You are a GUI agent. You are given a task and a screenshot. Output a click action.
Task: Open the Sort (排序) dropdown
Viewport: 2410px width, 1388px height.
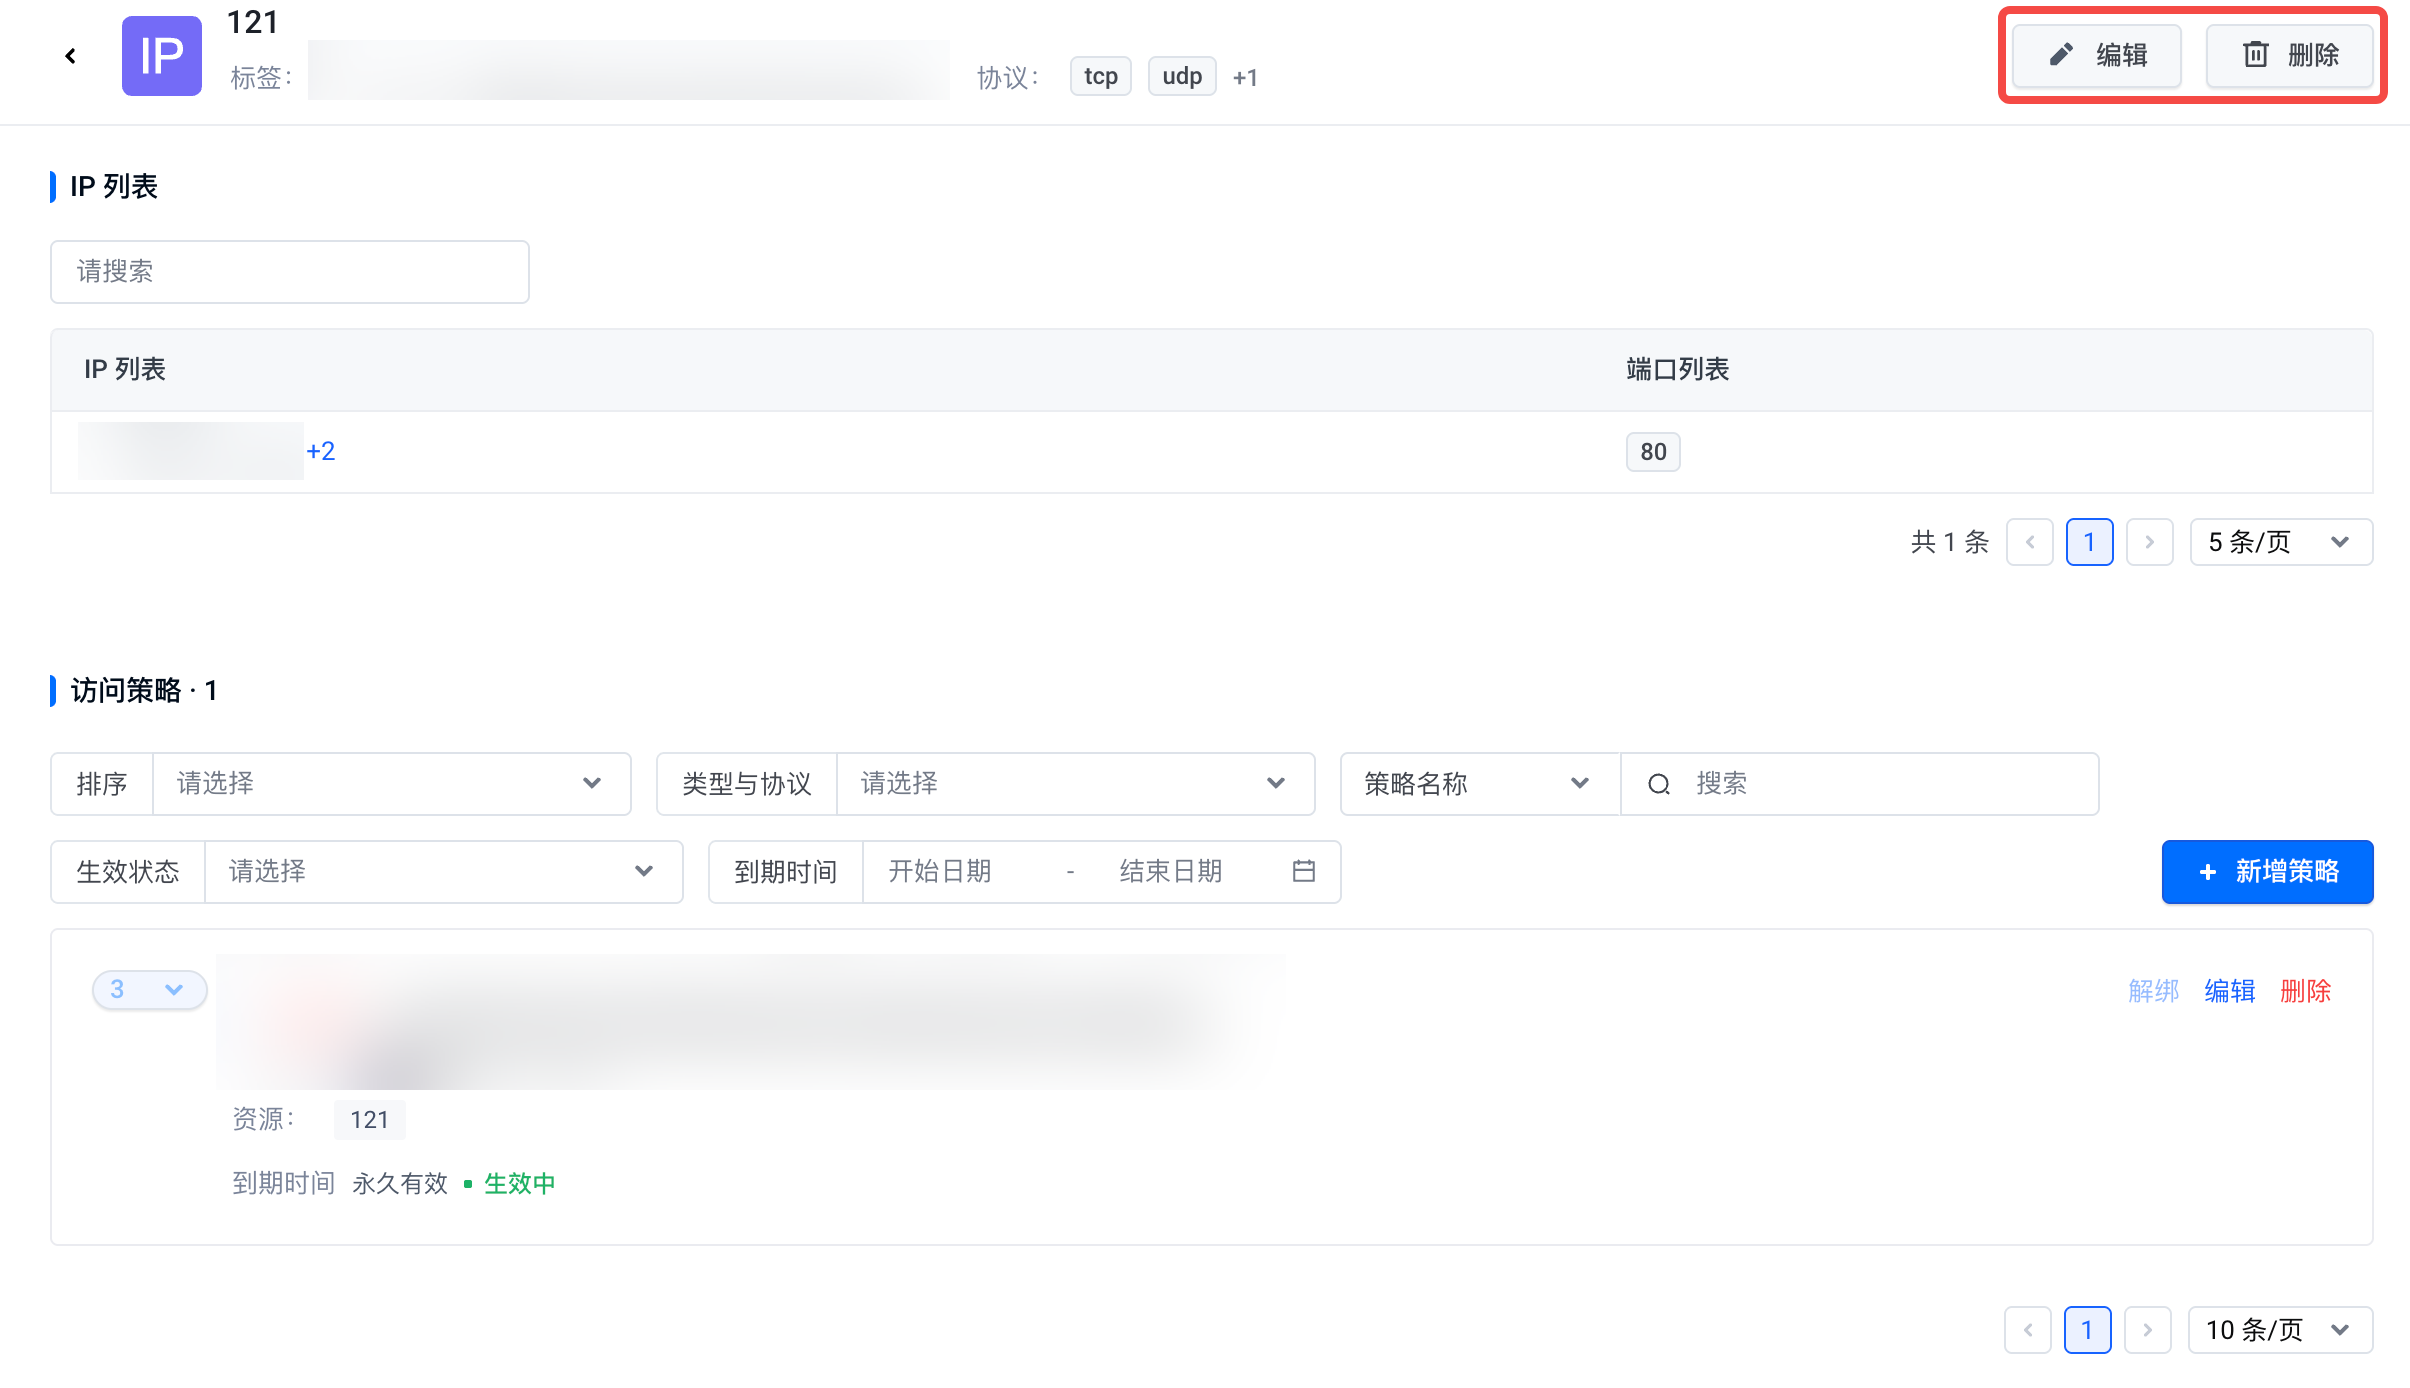tap(391, 784)
